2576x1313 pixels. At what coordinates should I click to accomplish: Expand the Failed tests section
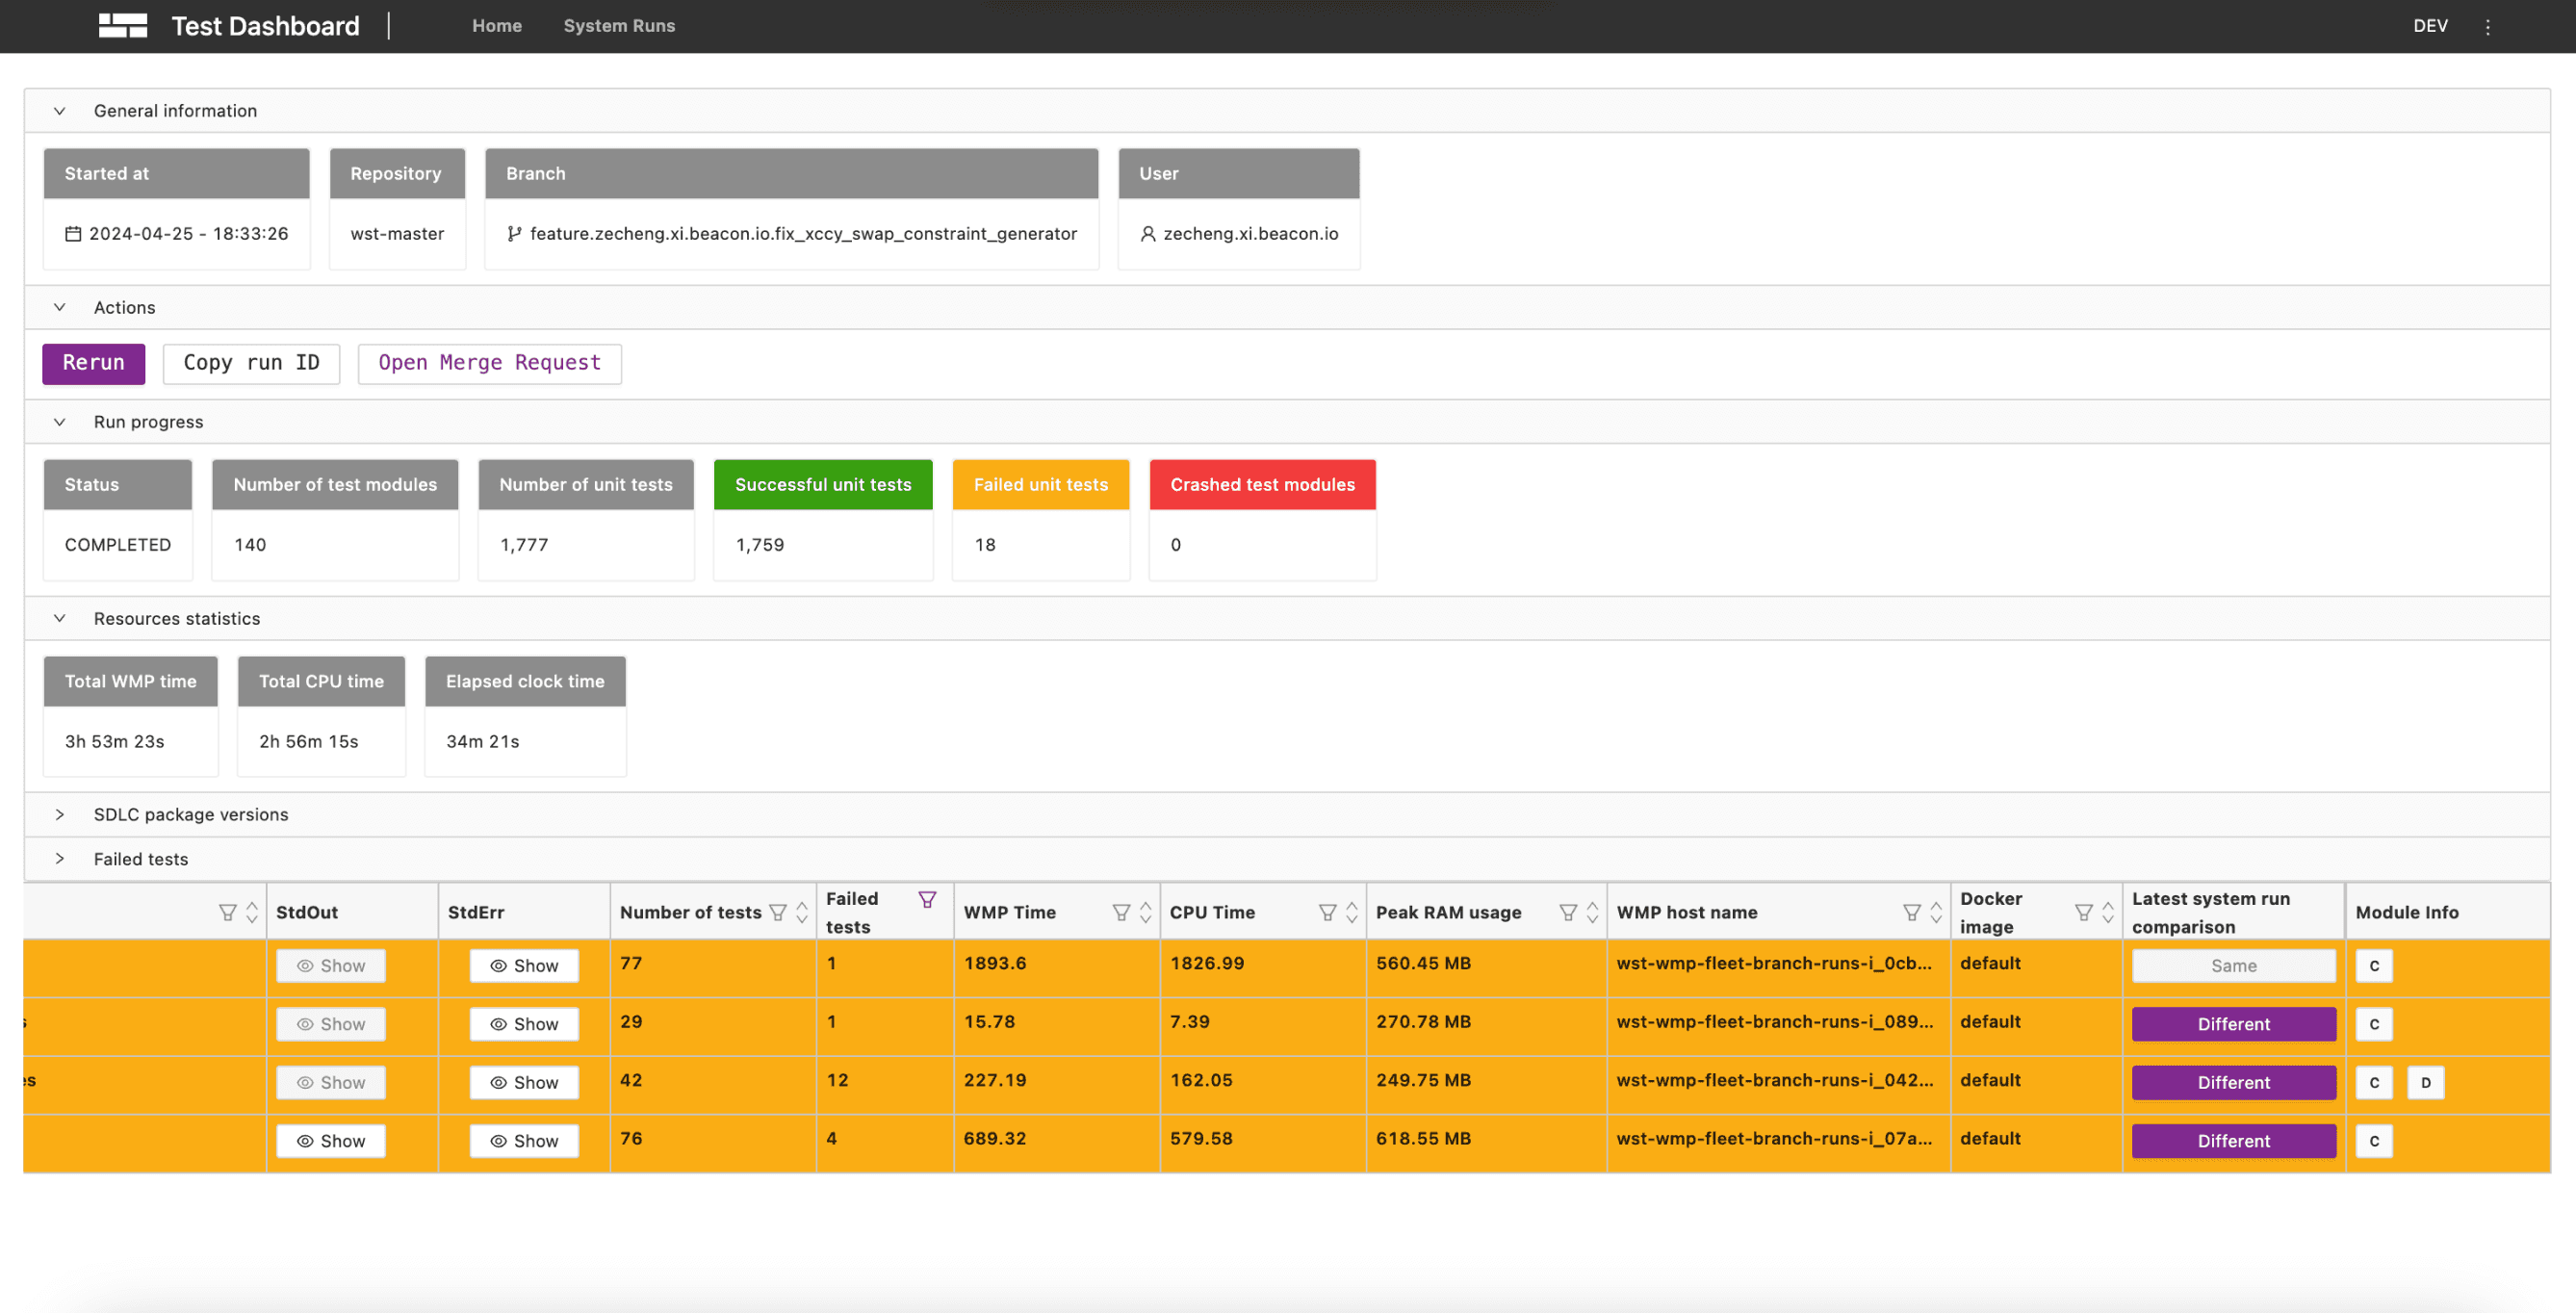tap(60, 858)
